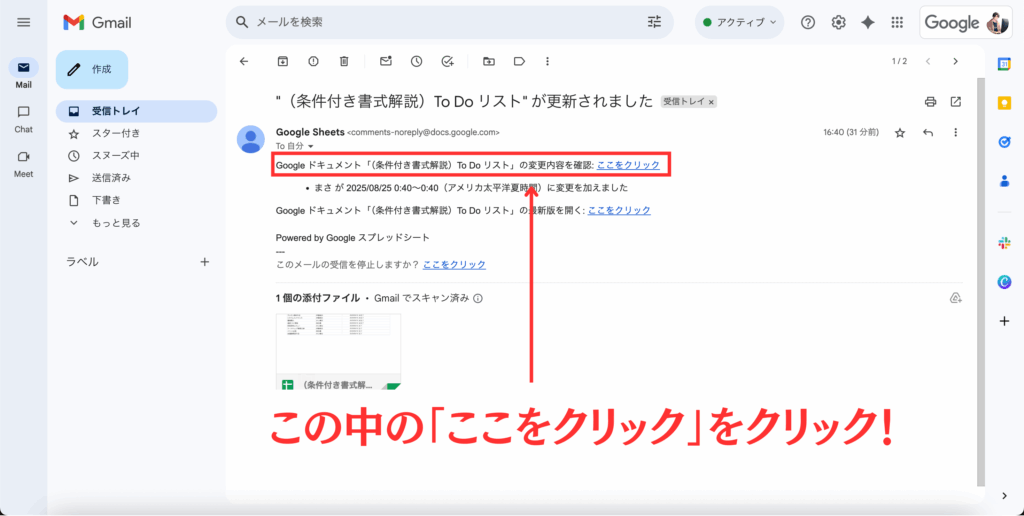Viewport: 1024px width, 516px height.
Task: Mark email as unread
Action: (385, 61)
